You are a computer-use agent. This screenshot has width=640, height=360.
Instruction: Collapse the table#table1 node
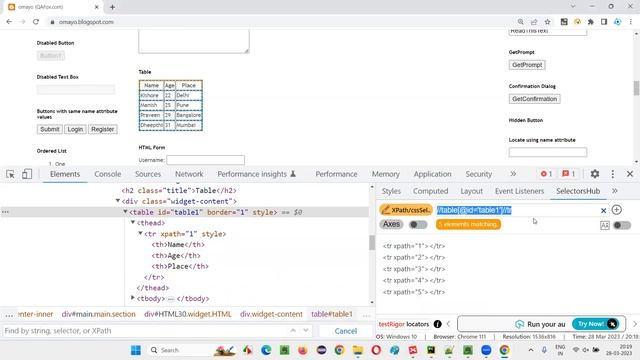(125, 211)
